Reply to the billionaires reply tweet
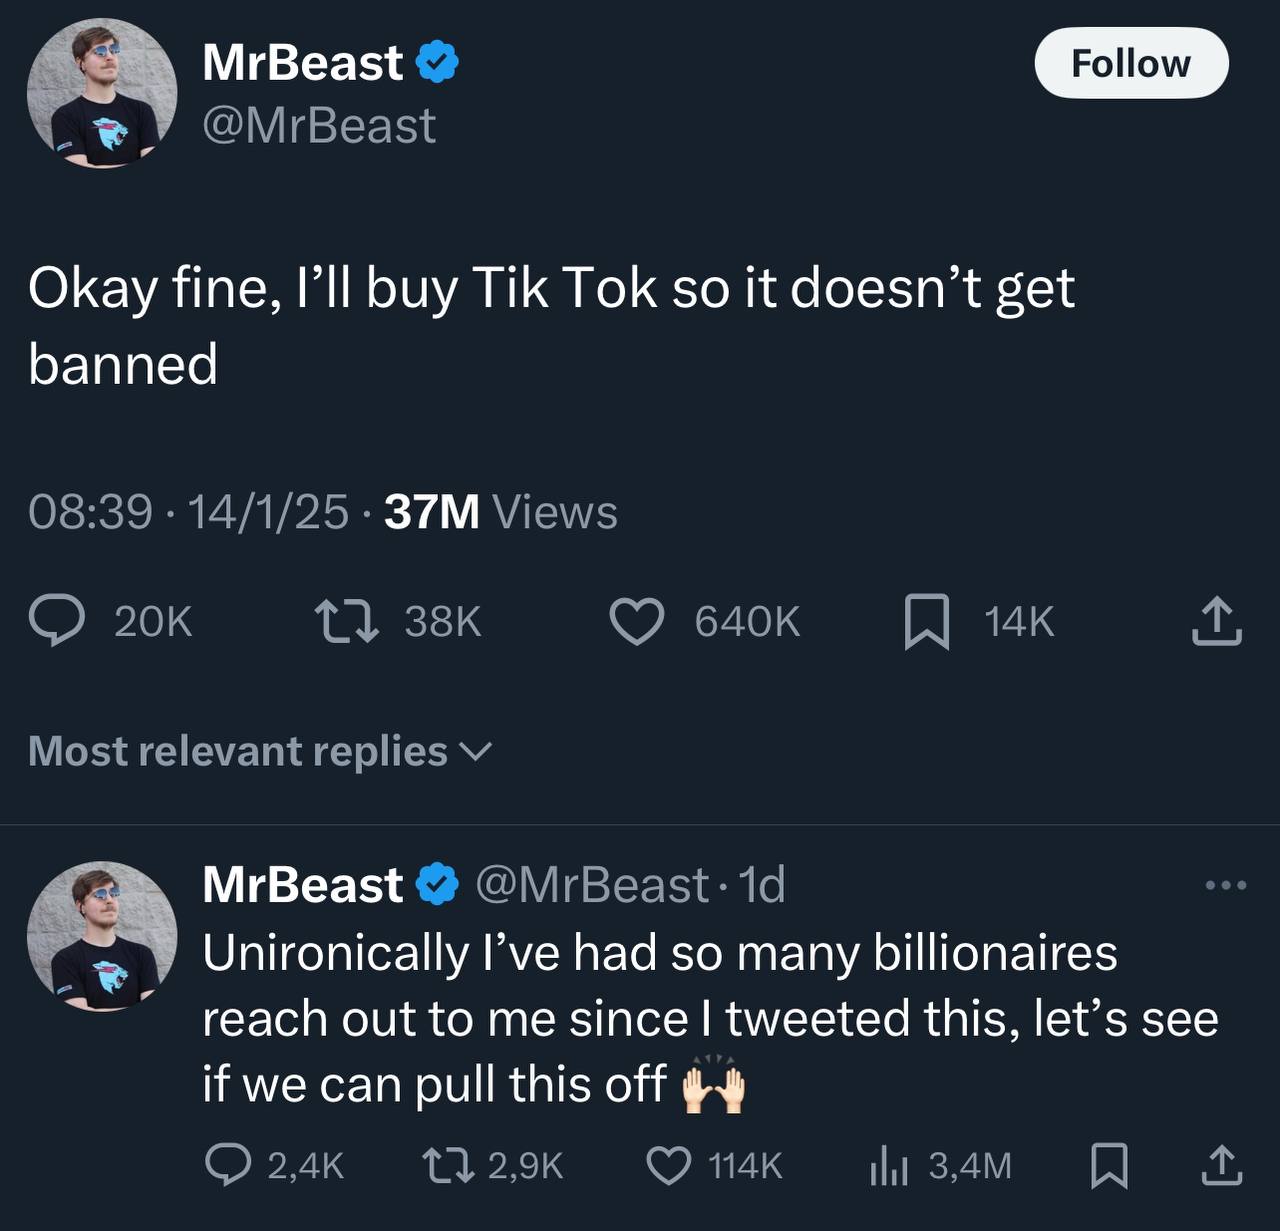 click(x=228, y=1165)
